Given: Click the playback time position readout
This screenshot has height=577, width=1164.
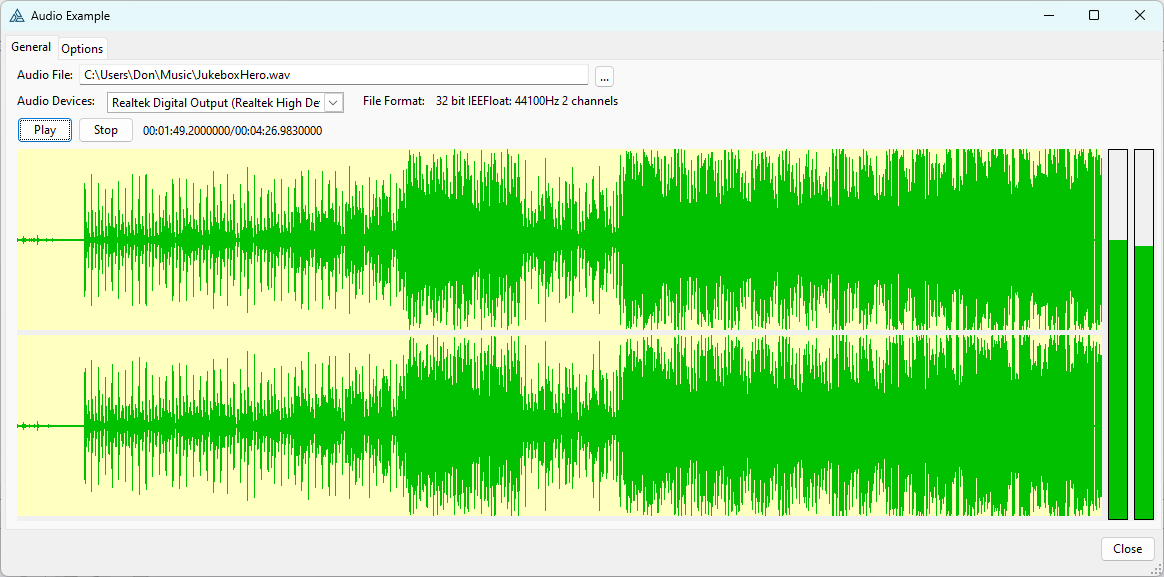Looking at the screenshot, I should pyautogui.click(x=232, y=131).
